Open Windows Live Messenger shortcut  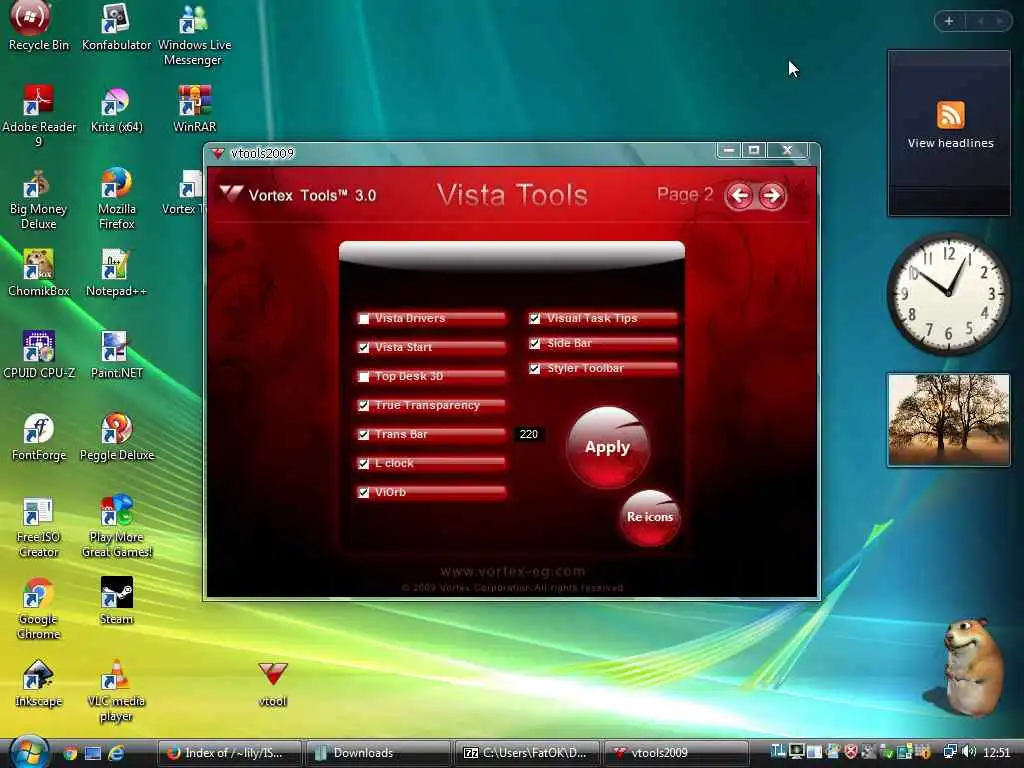pyautogui.click(x=193, y=34)
